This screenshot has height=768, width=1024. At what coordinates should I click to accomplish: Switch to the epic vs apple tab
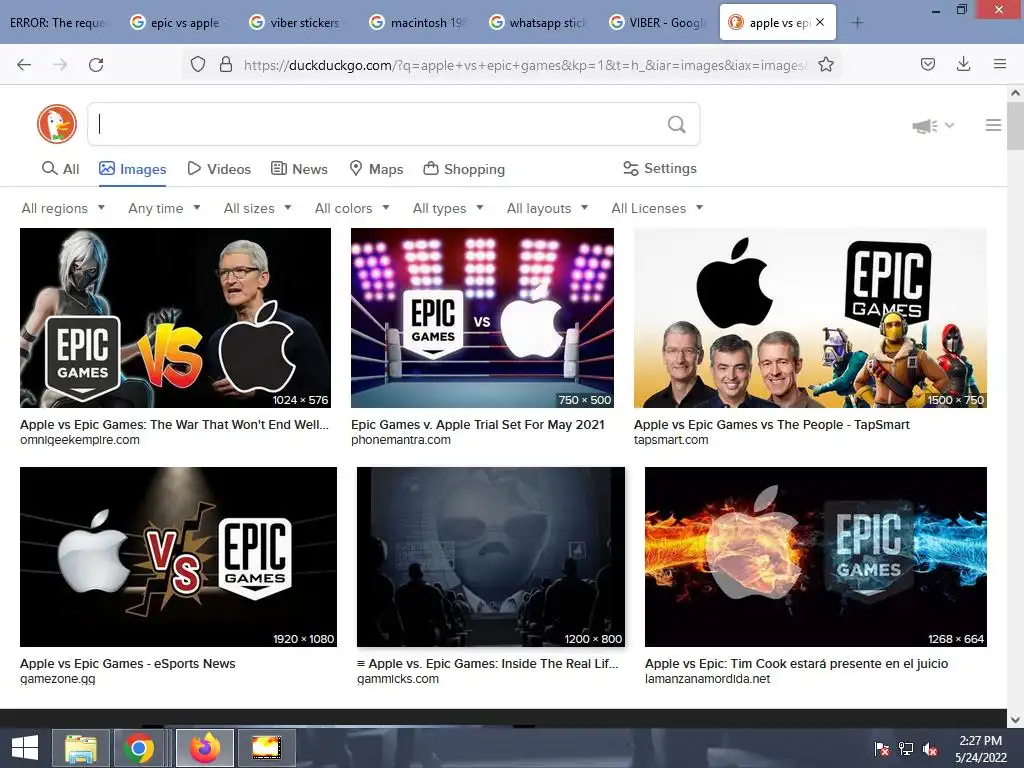coord(178,23)
